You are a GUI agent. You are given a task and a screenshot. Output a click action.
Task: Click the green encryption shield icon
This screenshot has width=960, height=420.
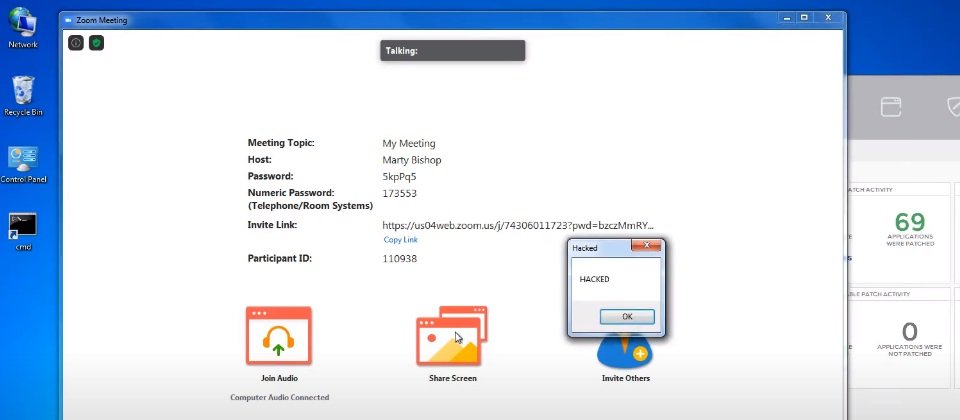(96, 43)
